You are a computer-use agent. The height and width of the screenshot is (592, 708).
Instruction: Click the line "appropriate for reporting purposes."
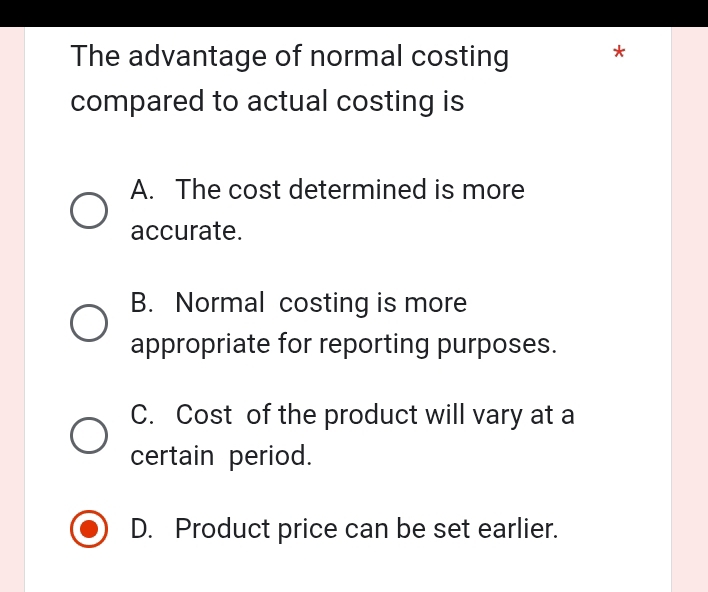tap(343, 344)
